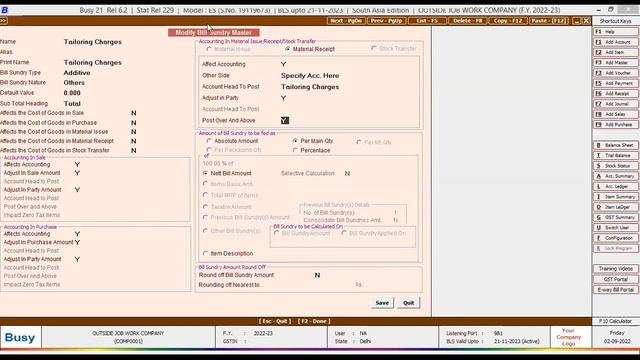Click the Name field Tailoring Charges
640x360 pixels.
tap(93, 42)
